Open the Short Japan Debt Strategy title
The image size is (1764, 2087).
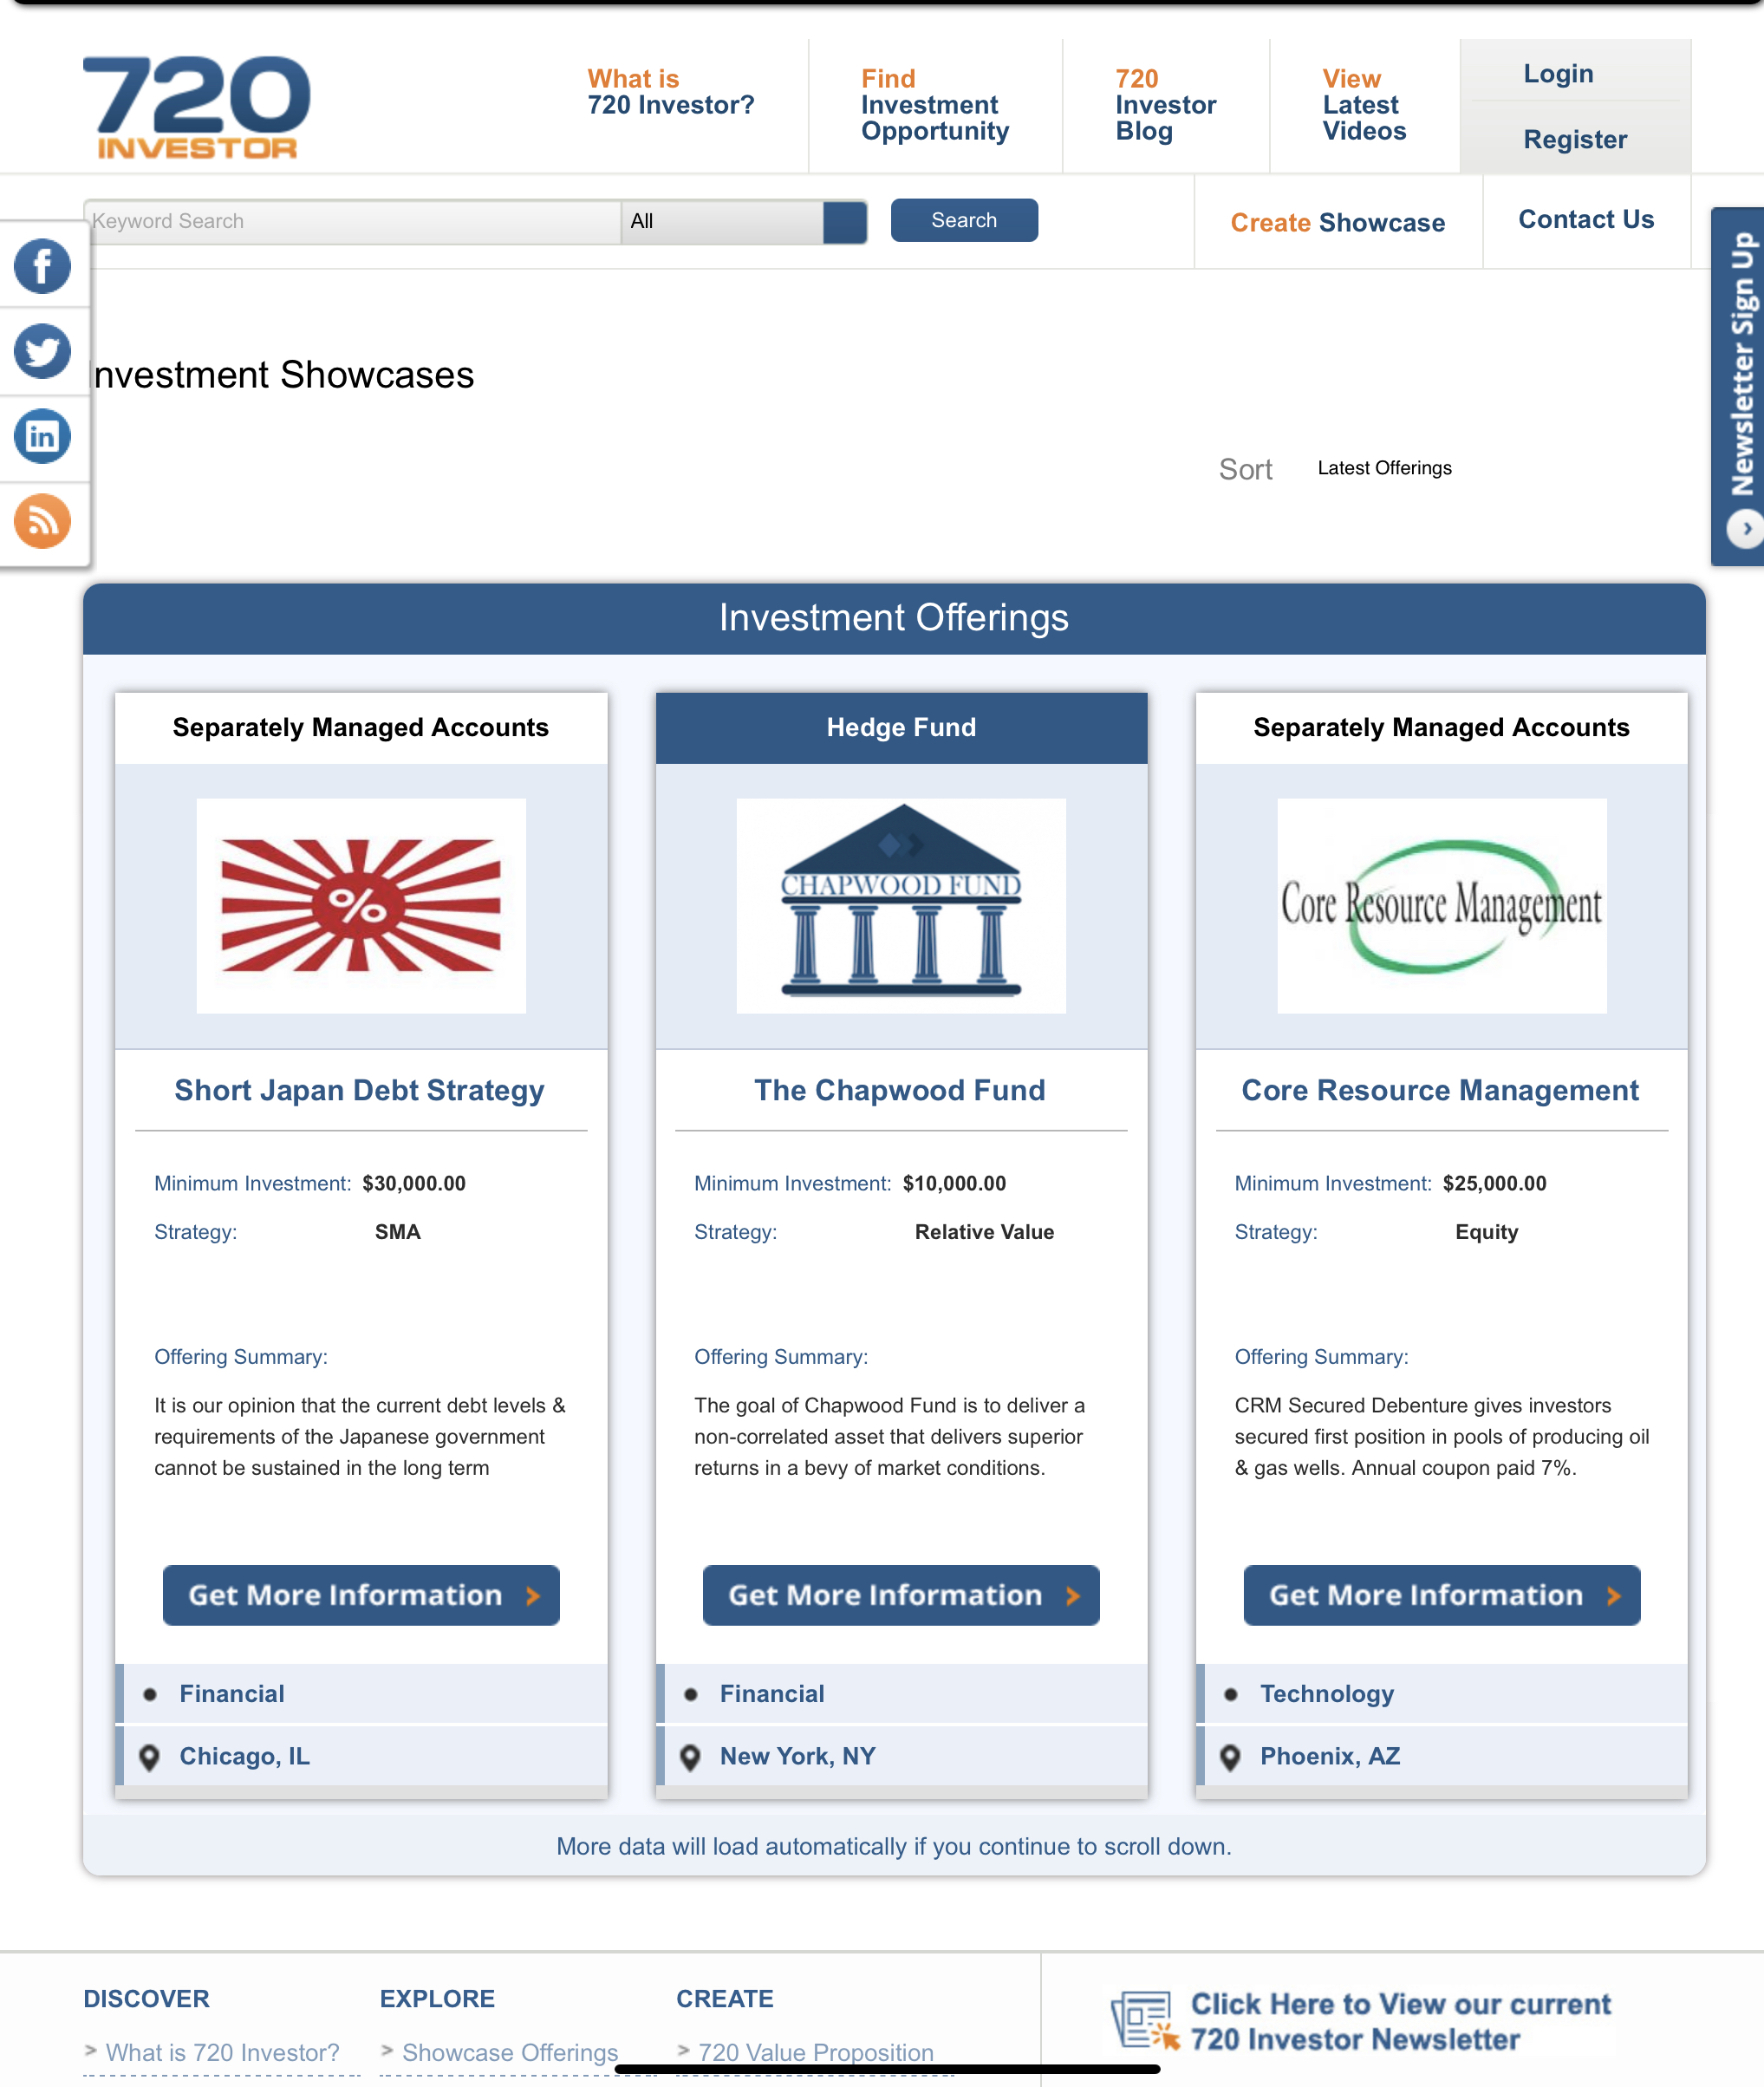click(x=359, y=1090)
